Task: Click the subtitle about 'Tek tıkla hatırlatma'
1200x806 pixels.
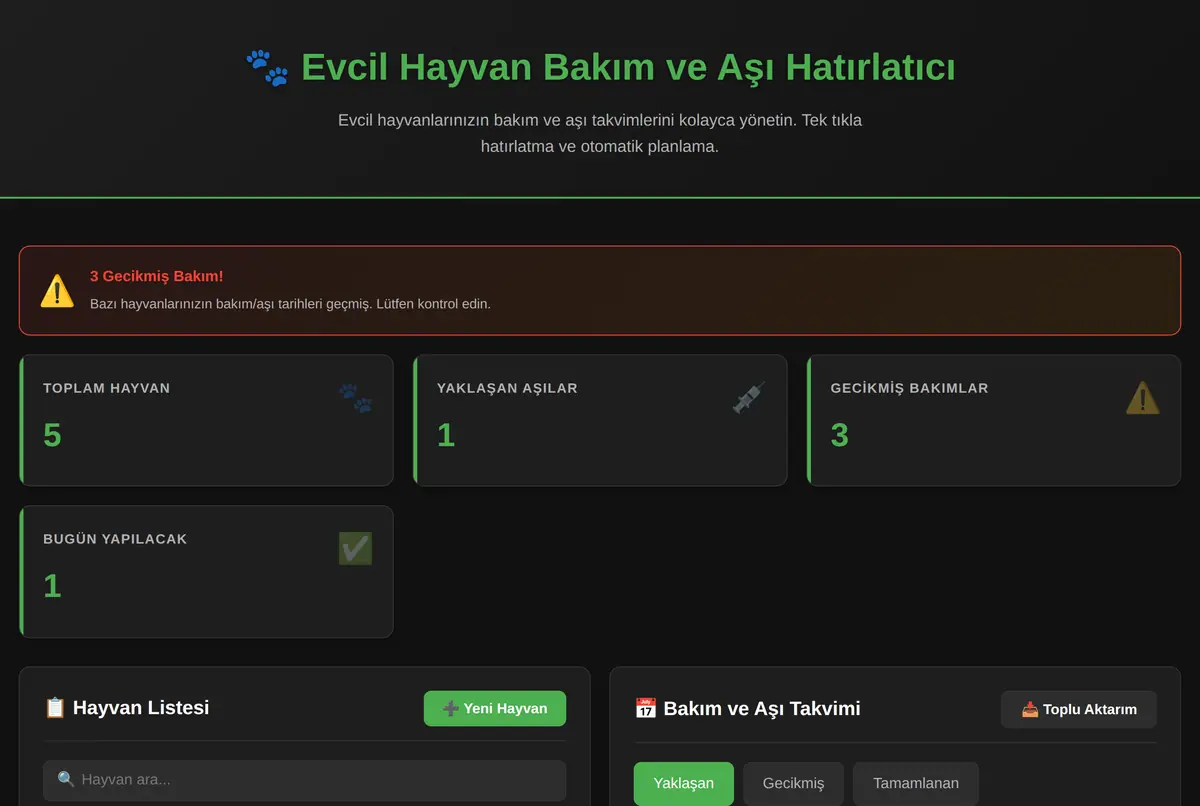Action: click(600, 133)
